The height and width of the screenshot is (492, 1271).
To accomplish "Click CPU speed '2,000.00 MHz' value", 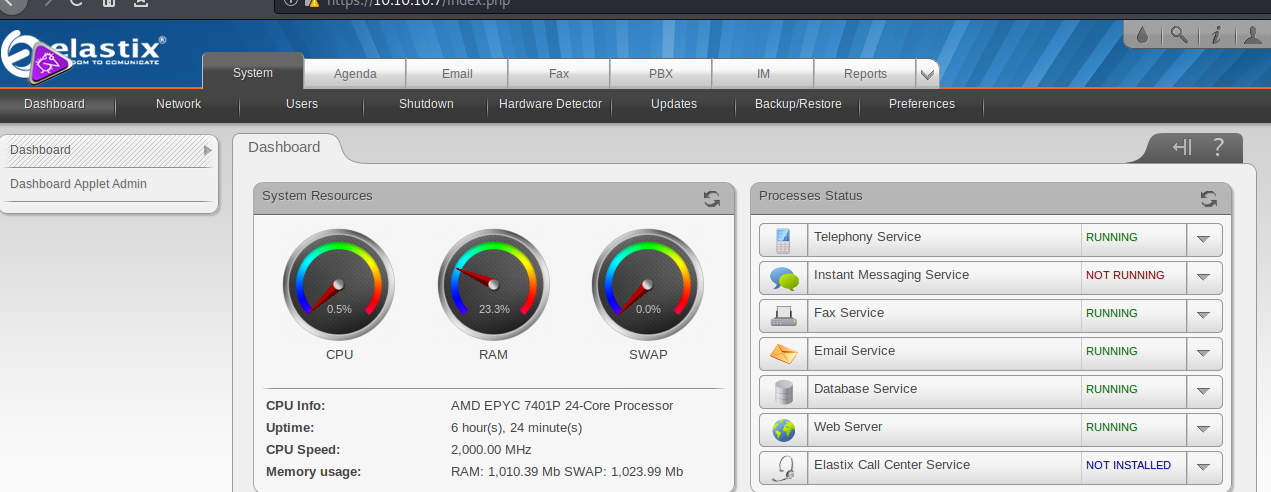I will [x=491, y=450].
